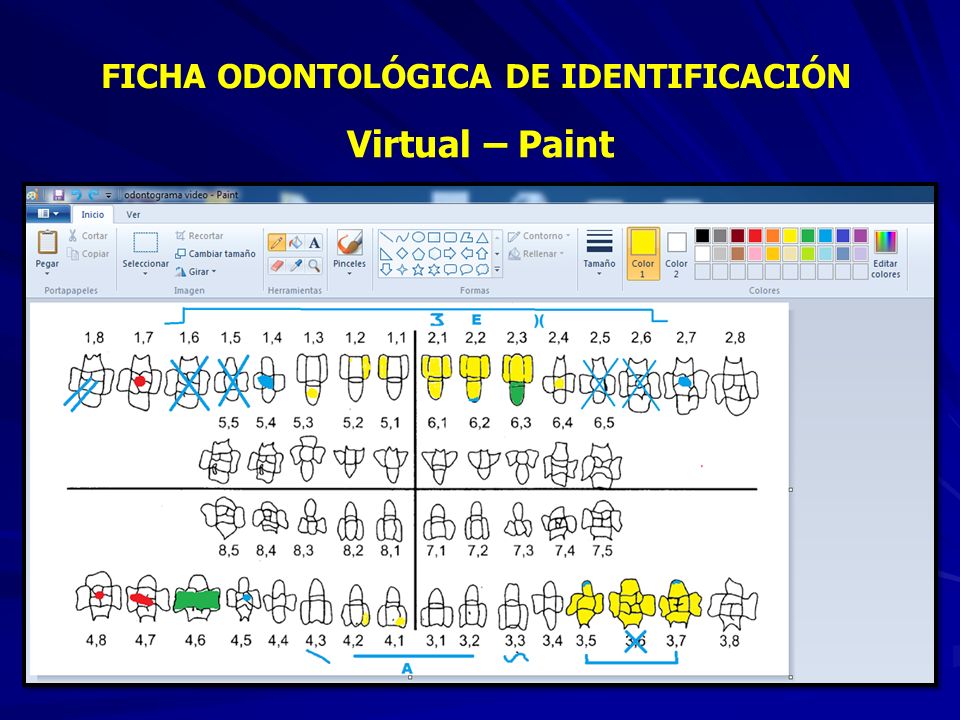
Task: Select the Text tool
Action: pos(314,242)
